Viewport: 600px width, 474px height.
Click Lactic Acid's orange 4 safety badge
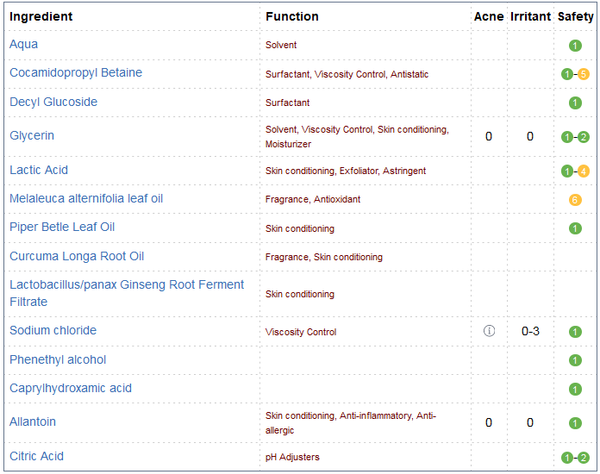click(583, 171)
